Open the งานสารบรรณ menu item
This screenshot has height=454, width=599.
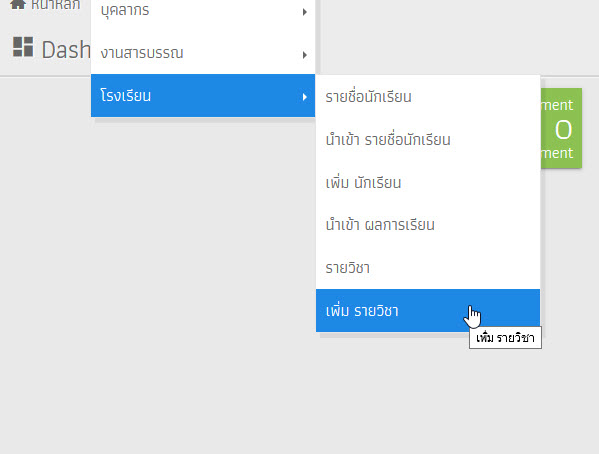203,53
